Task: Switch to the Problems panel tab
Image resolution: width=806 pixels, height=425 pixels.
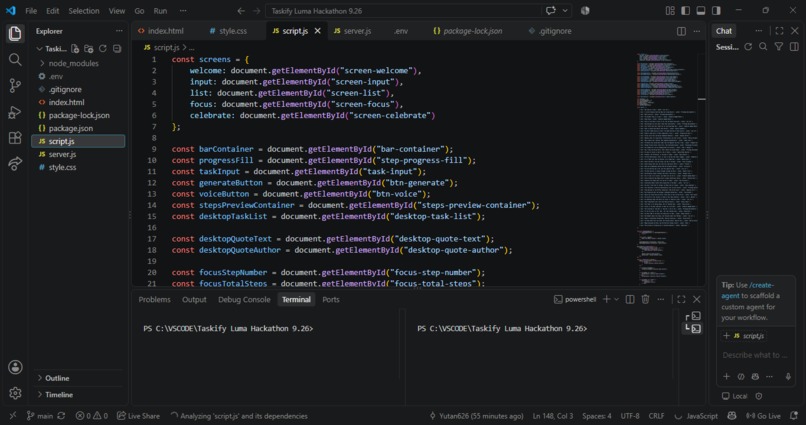Action: (154, 299)
